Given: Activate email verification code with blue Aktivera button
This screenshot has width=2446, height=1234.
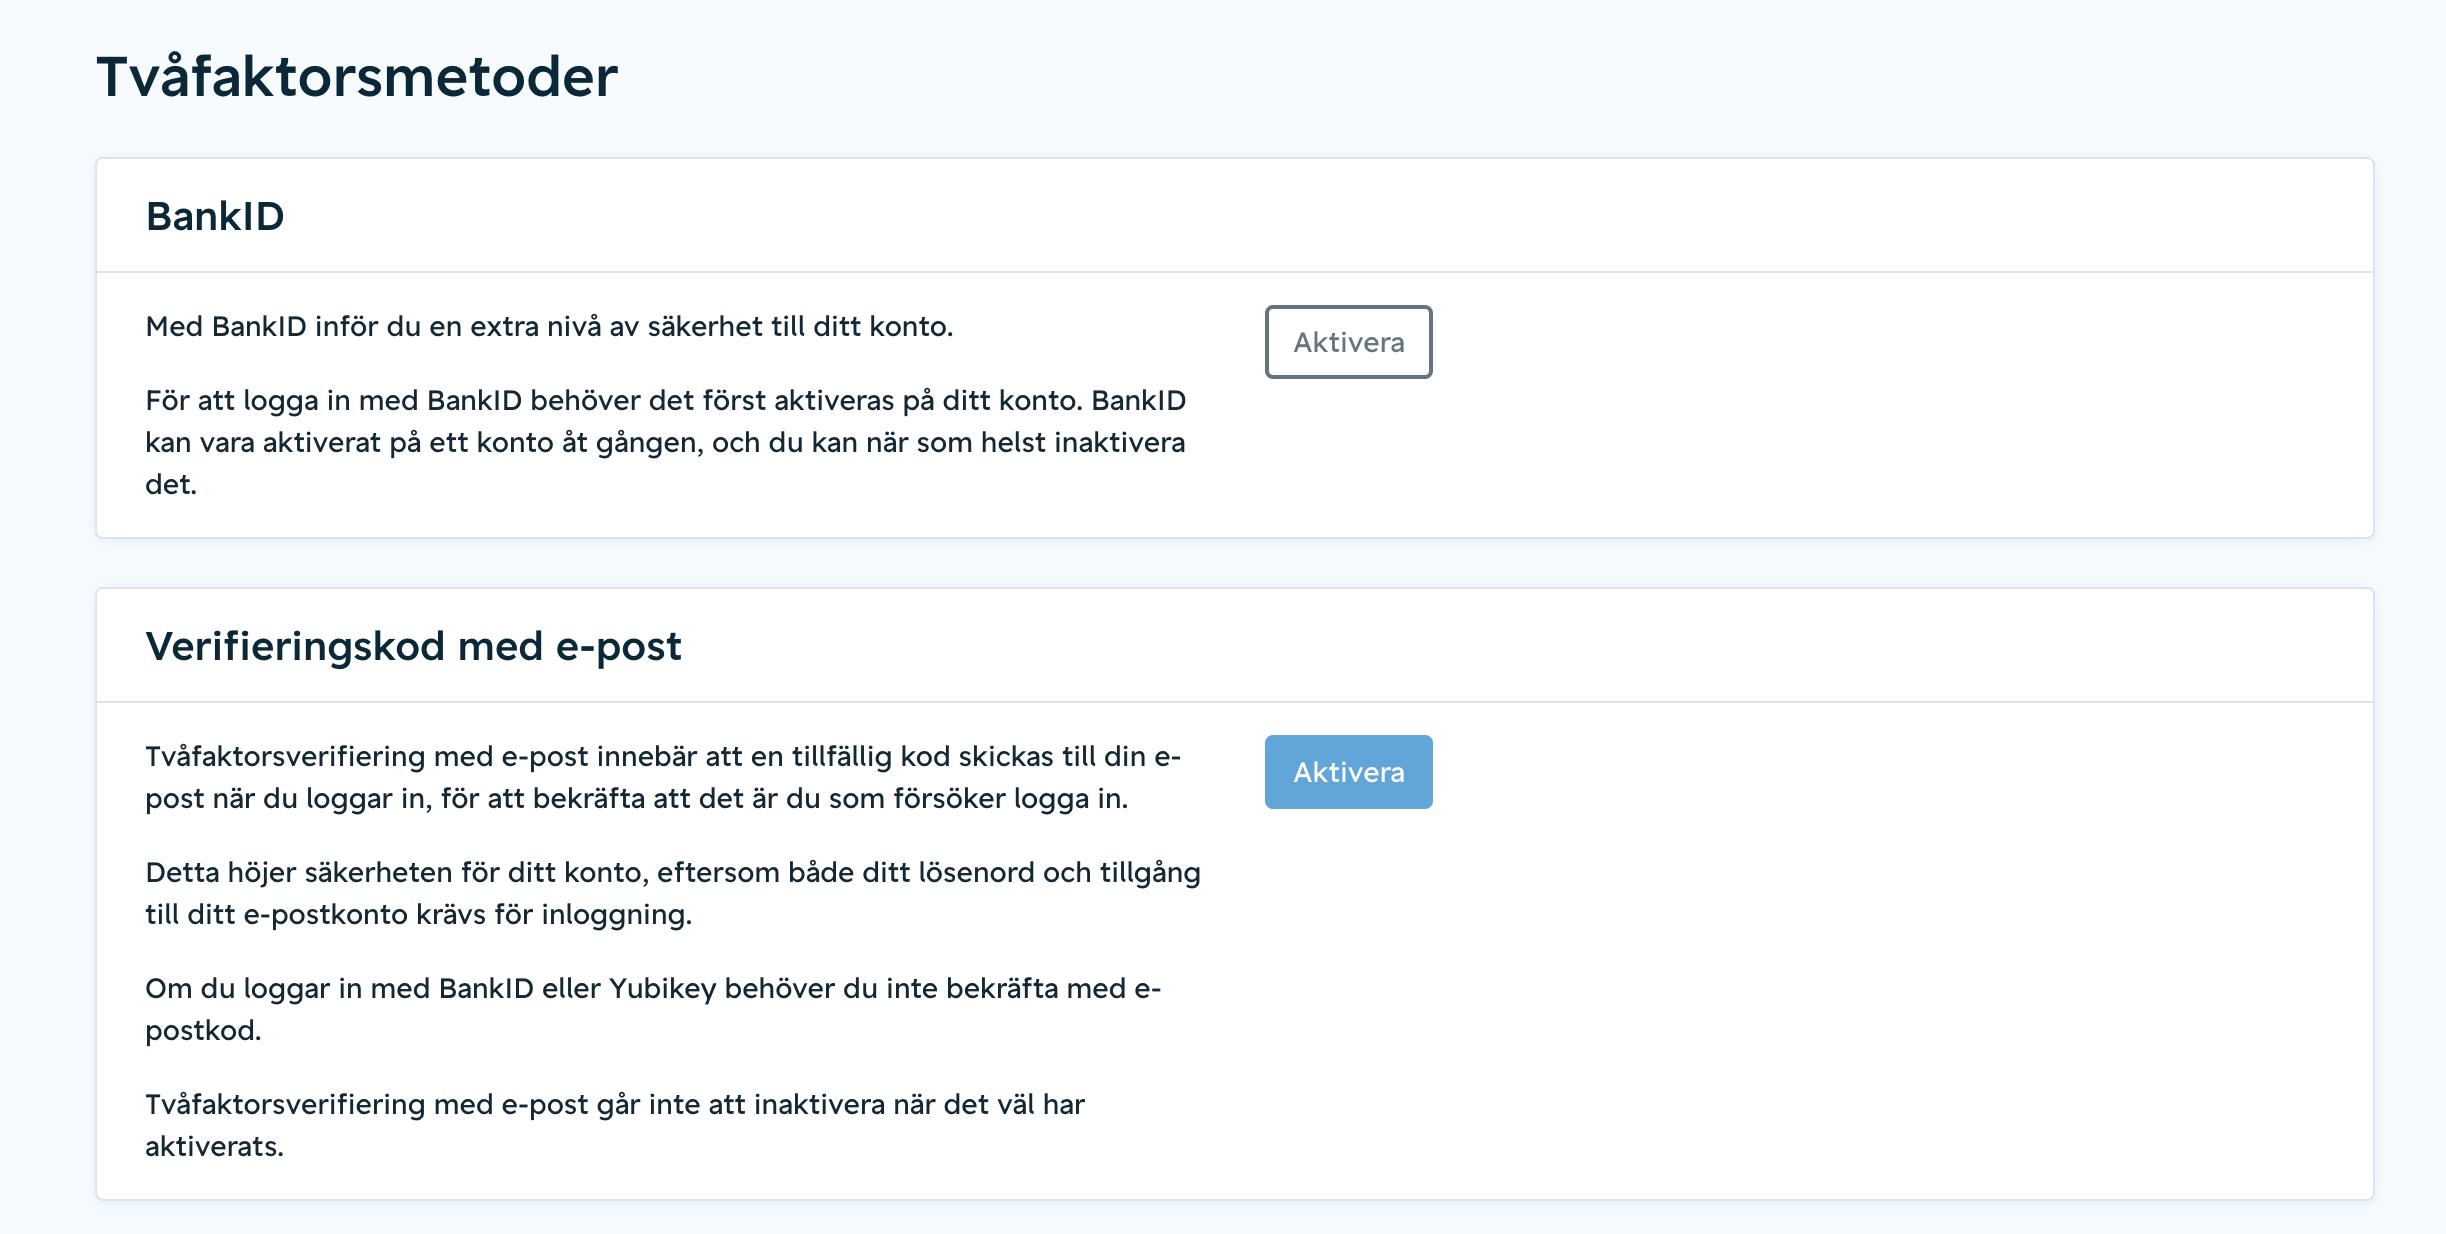Looking at the screenshot, I should 1348,772.
